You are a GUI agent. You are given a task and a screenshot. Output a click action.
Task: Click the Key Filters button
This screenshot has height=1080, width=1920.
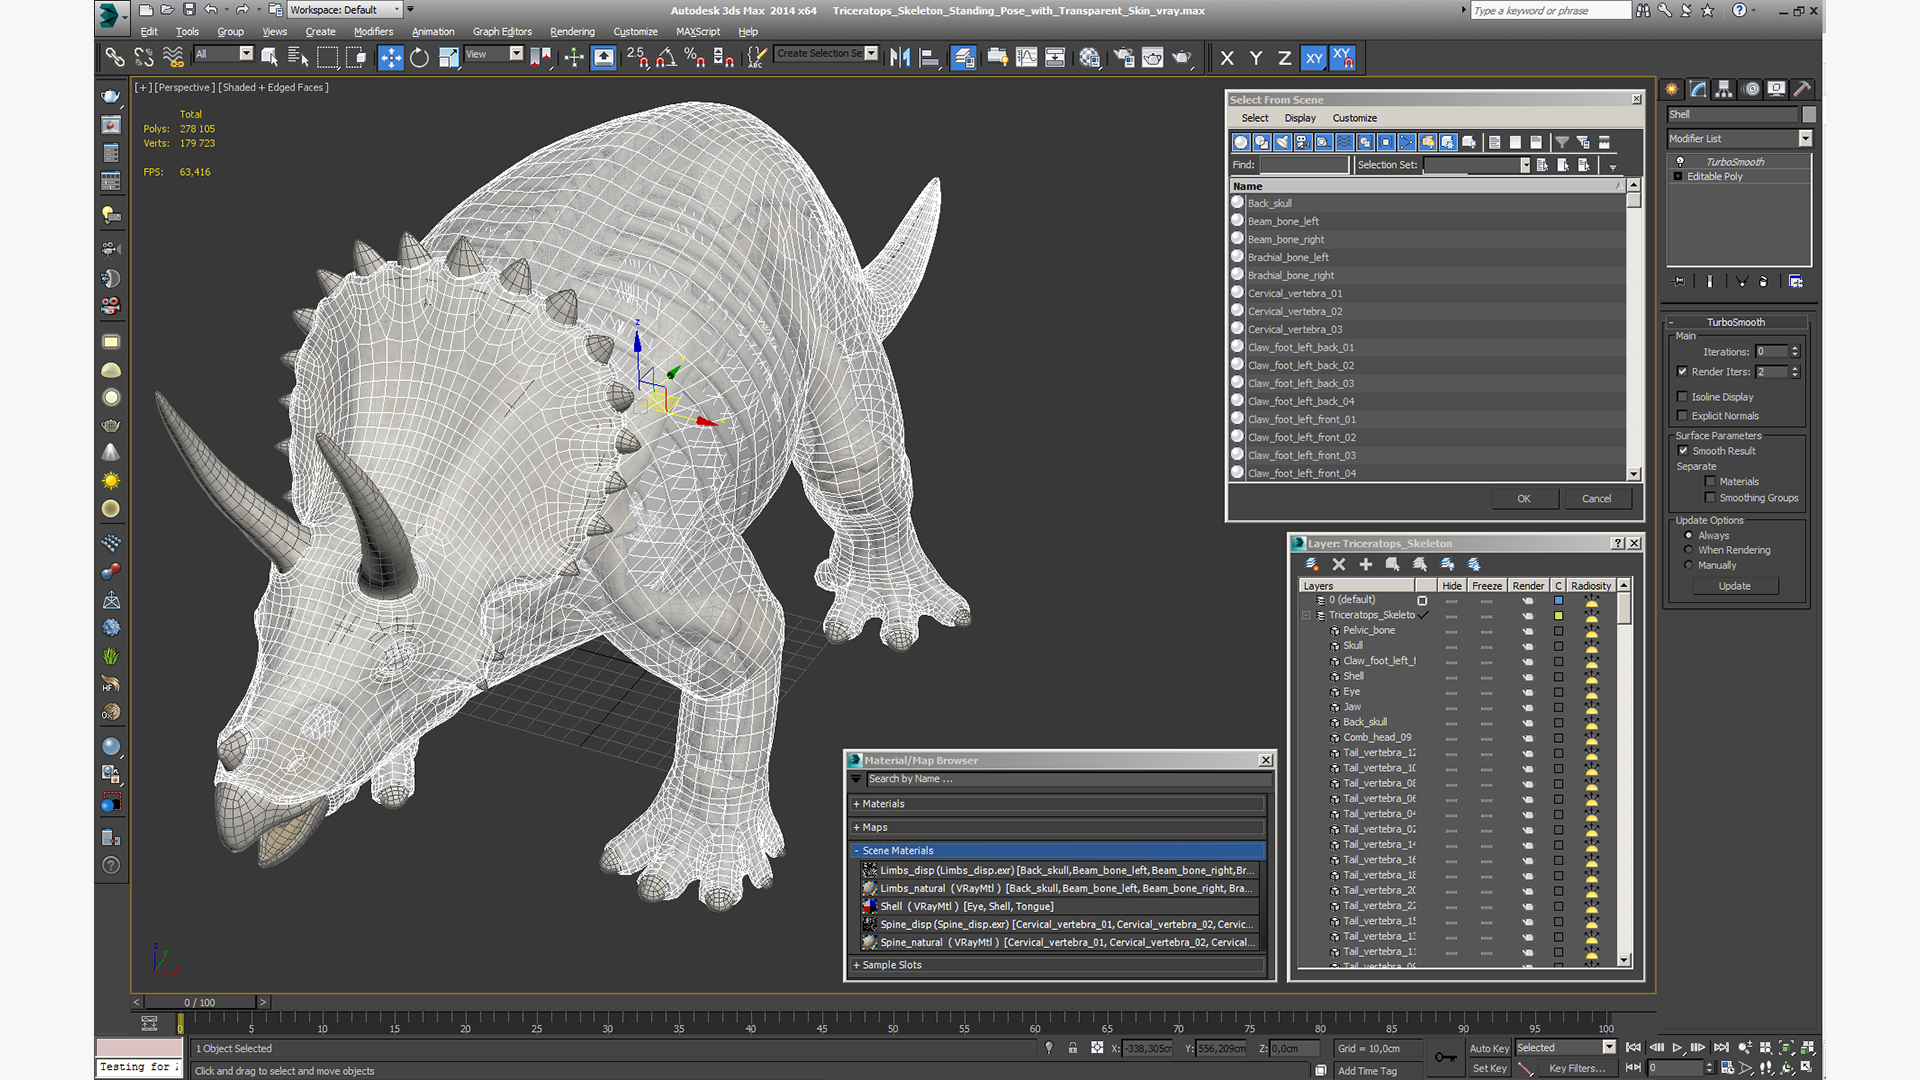click(1578, 1069)
